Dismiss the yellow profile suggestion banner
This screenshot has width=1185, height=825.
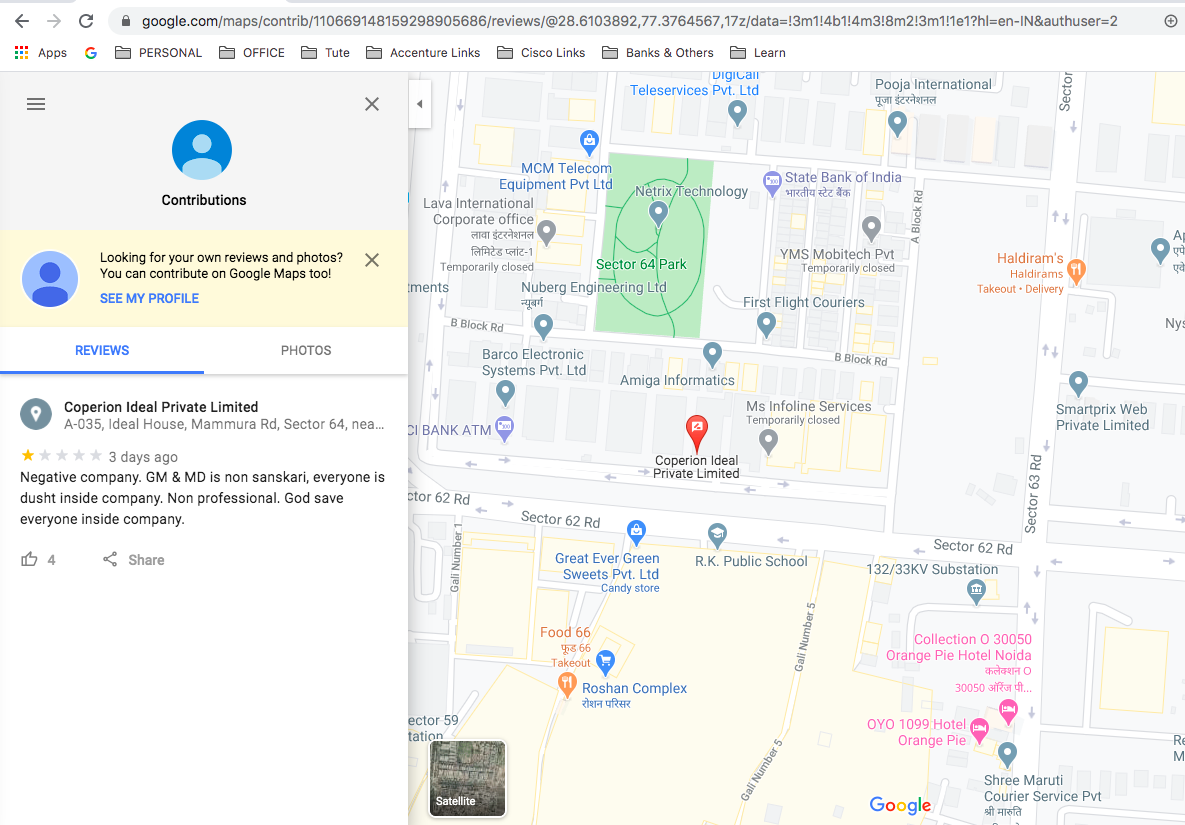point(372,260)
